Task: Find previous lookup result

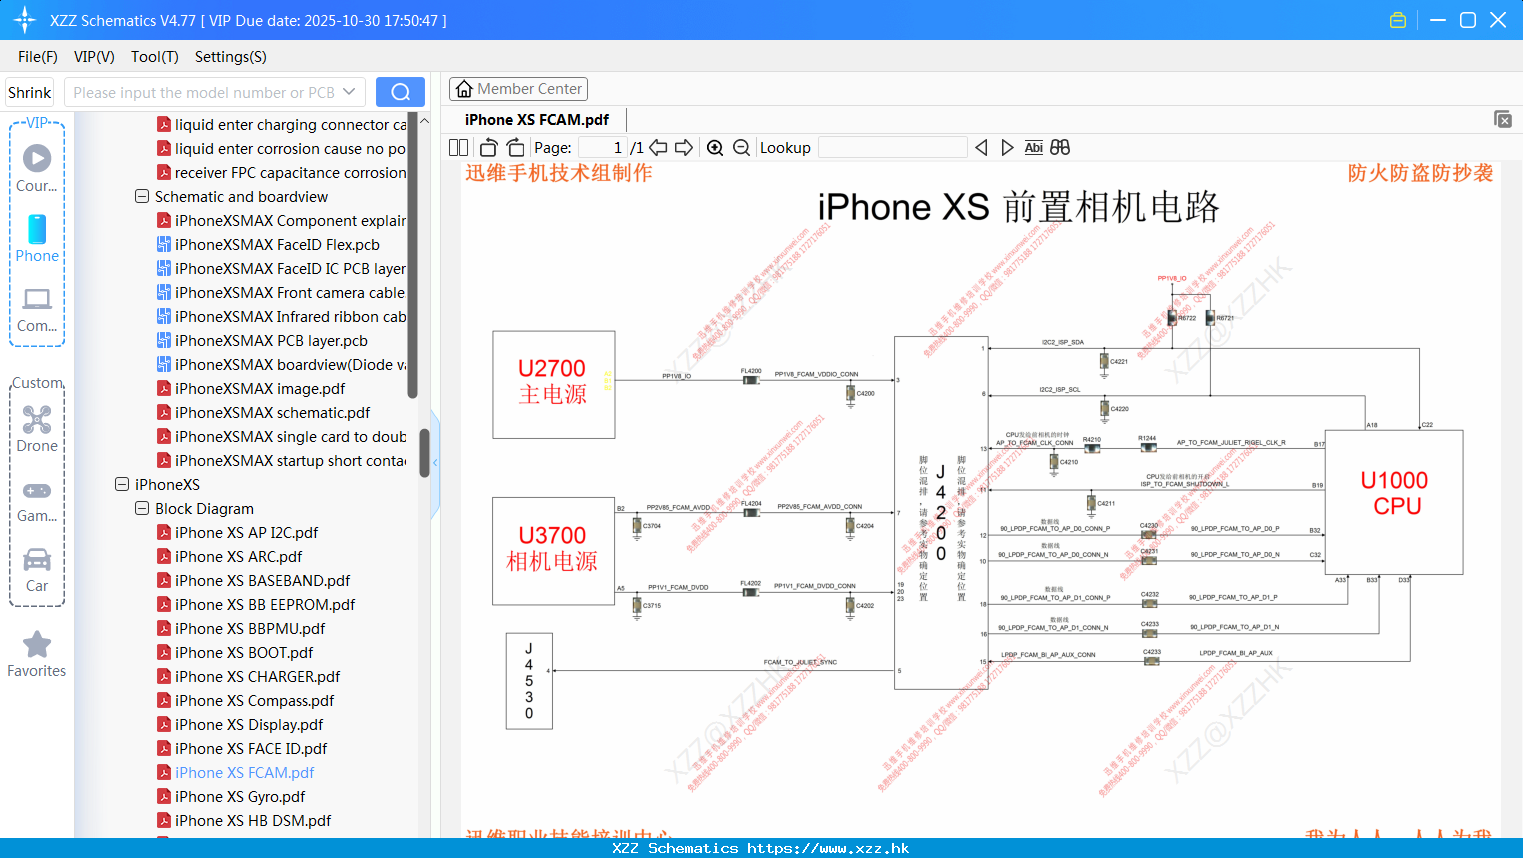Action: [981, 147]
